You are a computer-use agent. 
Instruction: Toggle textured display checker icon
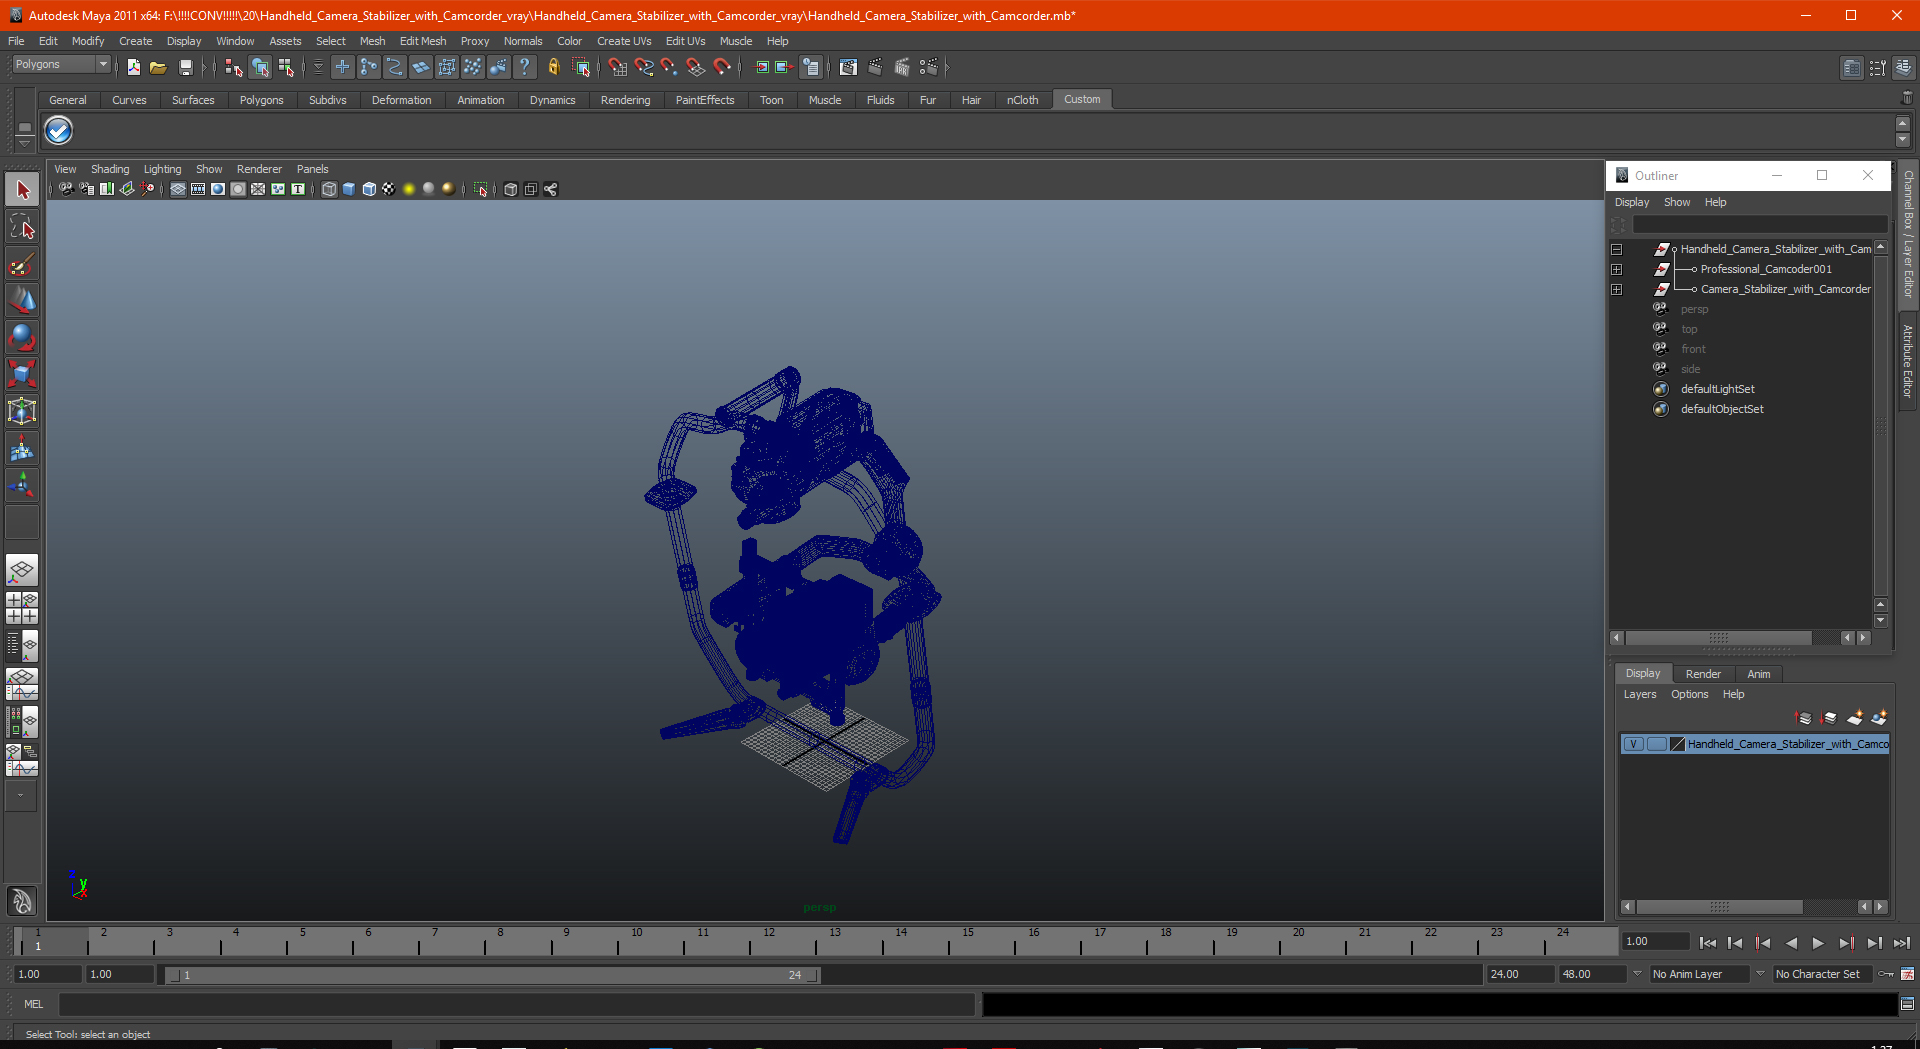click(388, 189)
